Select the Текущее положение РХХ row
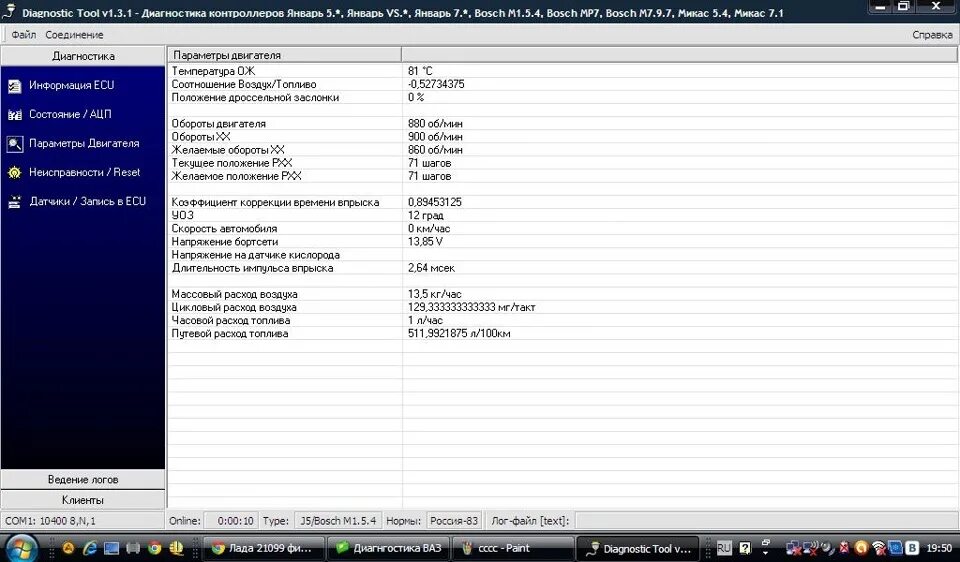 click(x=562, y=163)
